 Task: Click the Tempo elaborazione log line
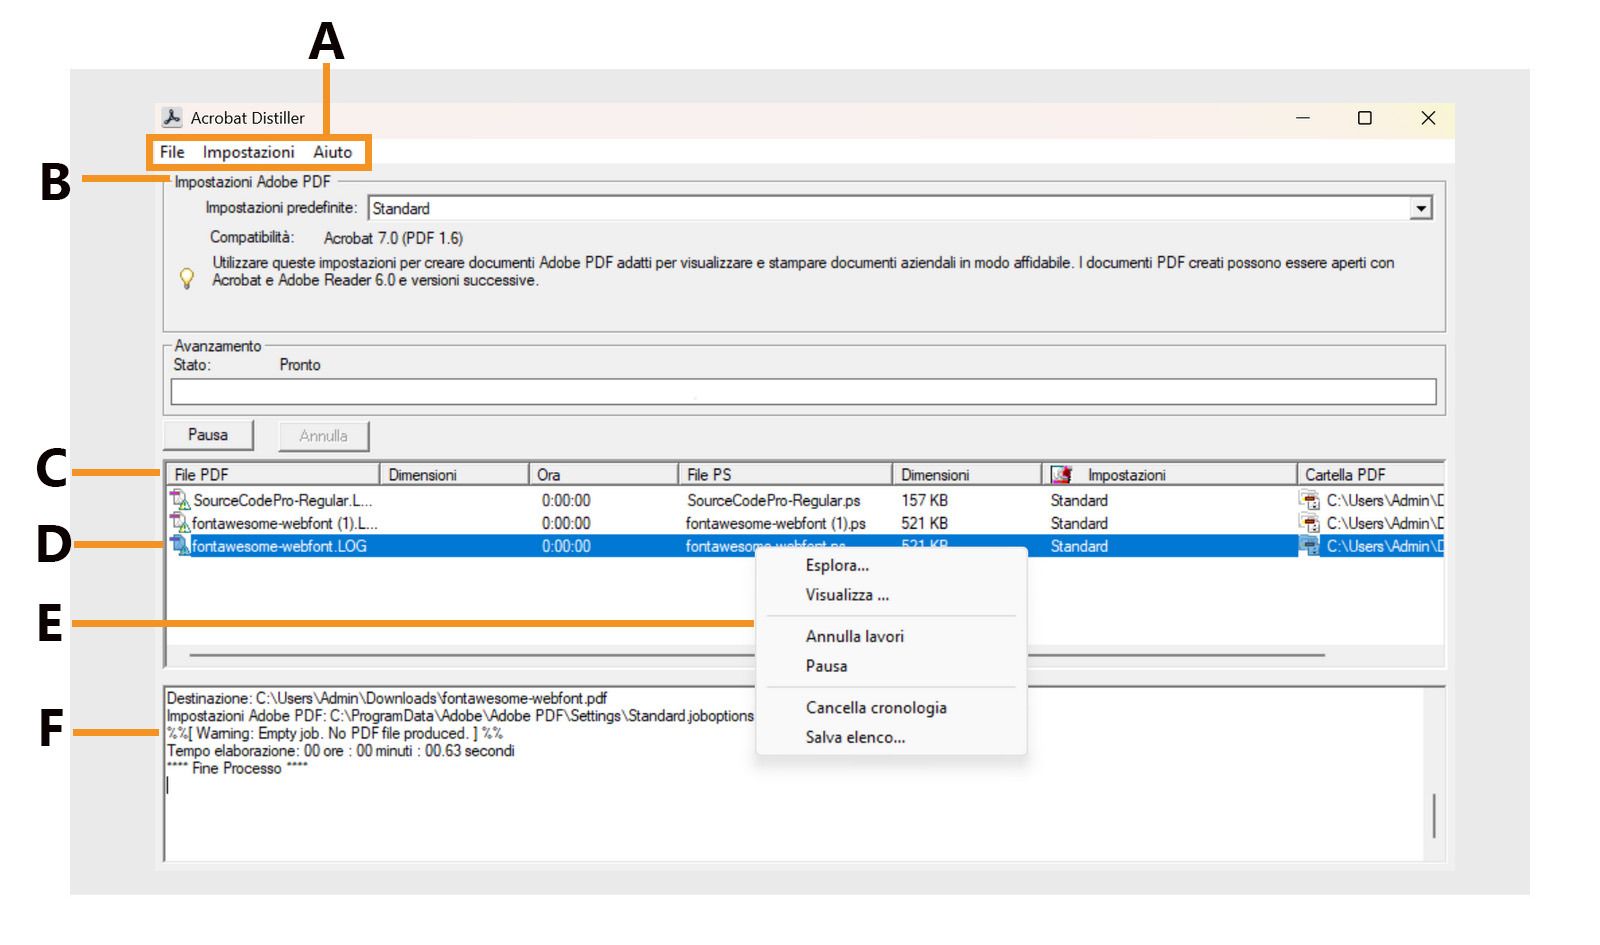click(x=341, y=751)
